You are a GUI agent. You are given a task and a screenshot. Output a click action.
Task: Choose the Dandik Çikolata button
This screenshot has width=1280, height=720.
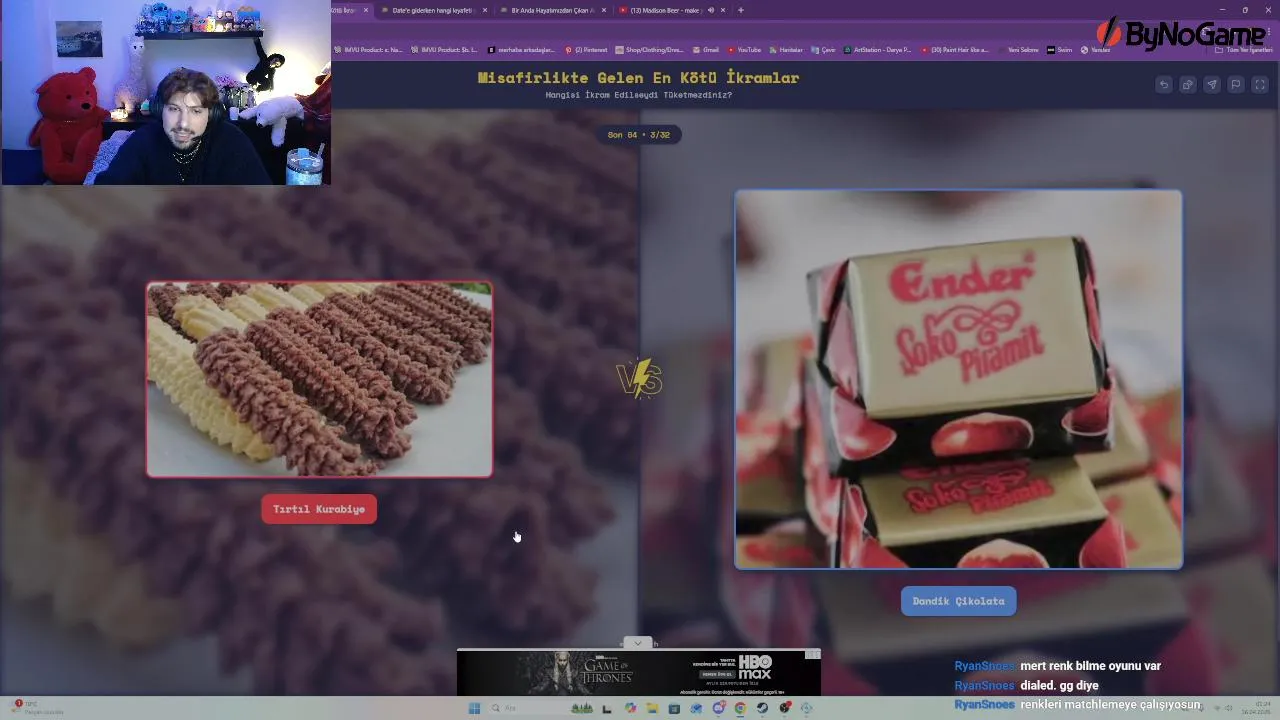pyautogui.click(x=958, y=601)
